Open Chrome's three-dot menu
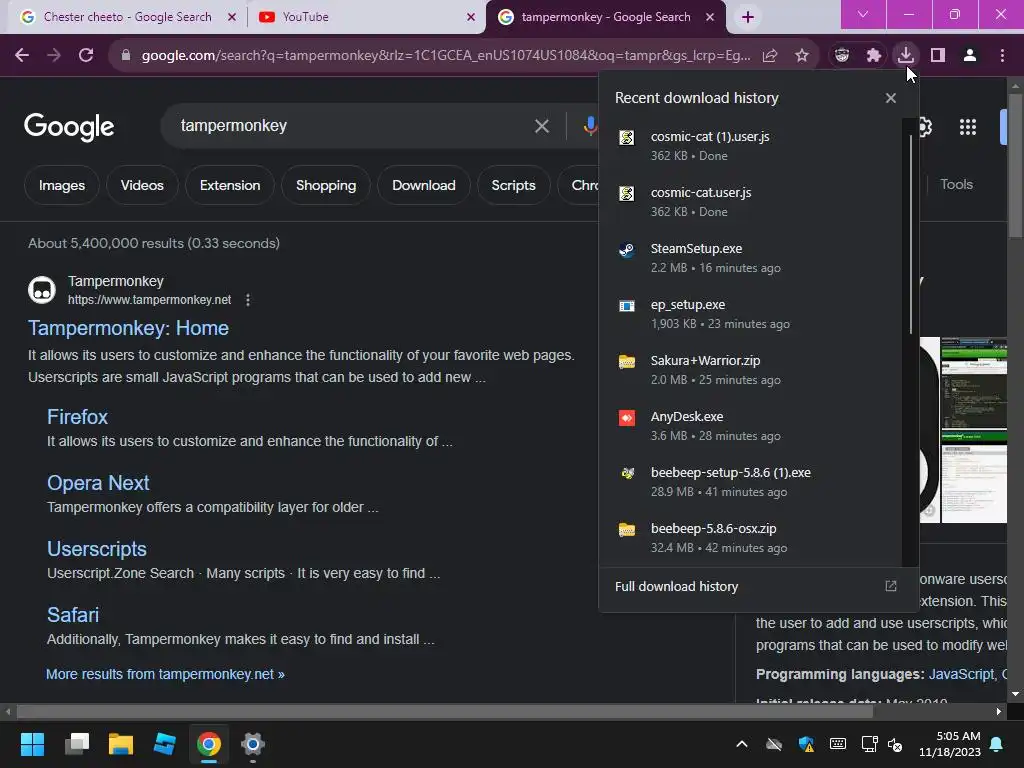 [x=1002, y=56]
